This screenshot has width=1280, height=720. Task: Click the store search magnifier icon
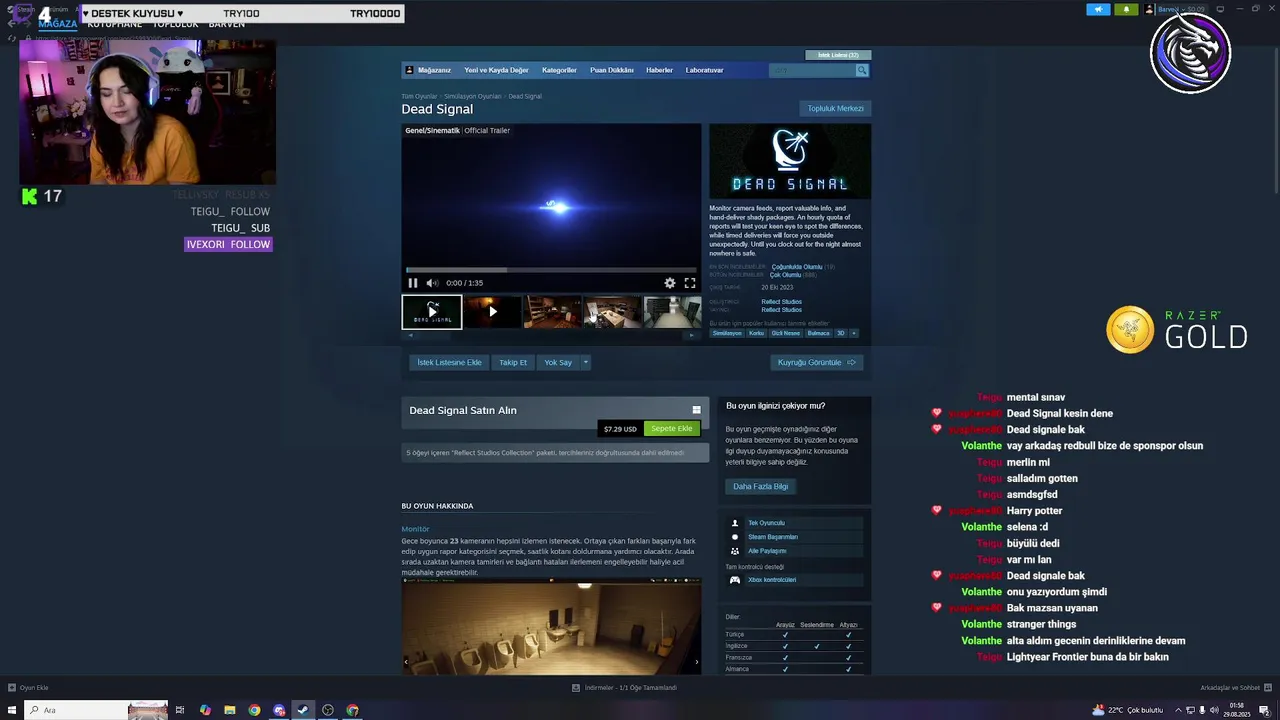[862, 70]
